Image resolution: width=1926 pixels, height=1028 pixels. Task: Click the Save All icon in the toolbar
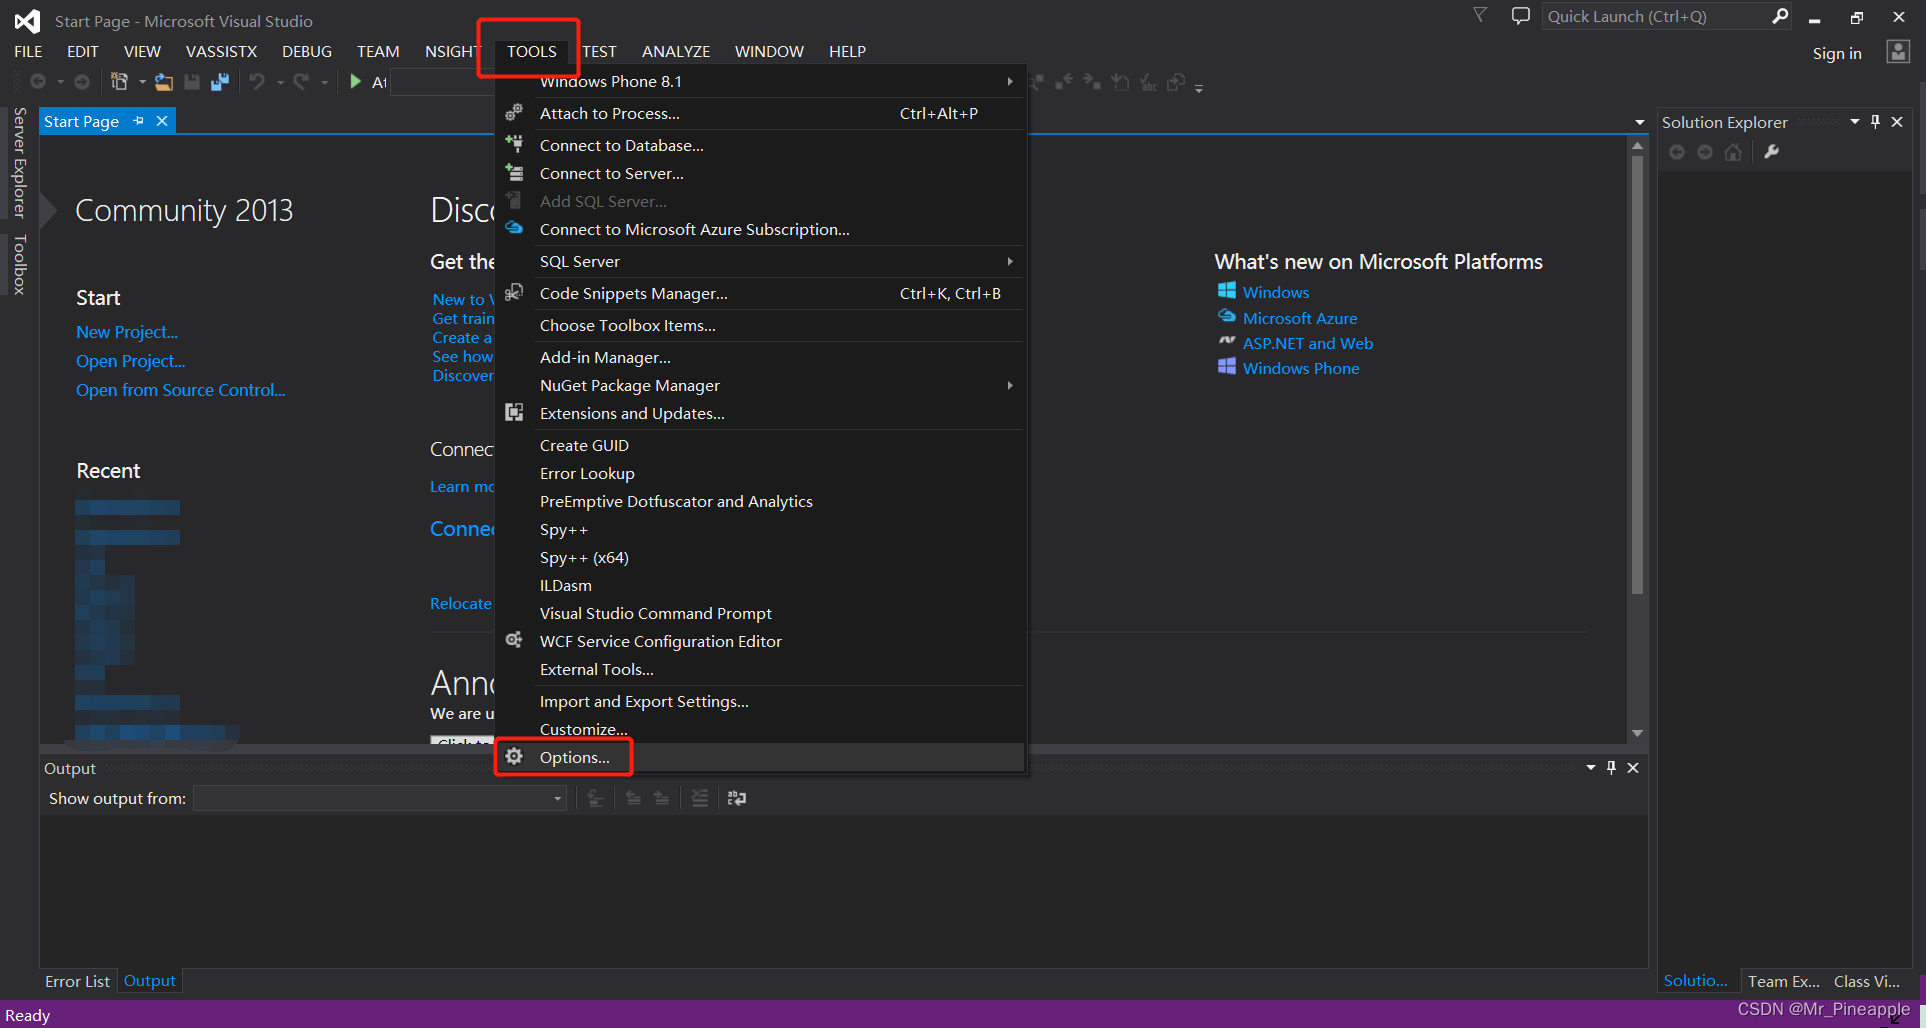click(220, 81)
